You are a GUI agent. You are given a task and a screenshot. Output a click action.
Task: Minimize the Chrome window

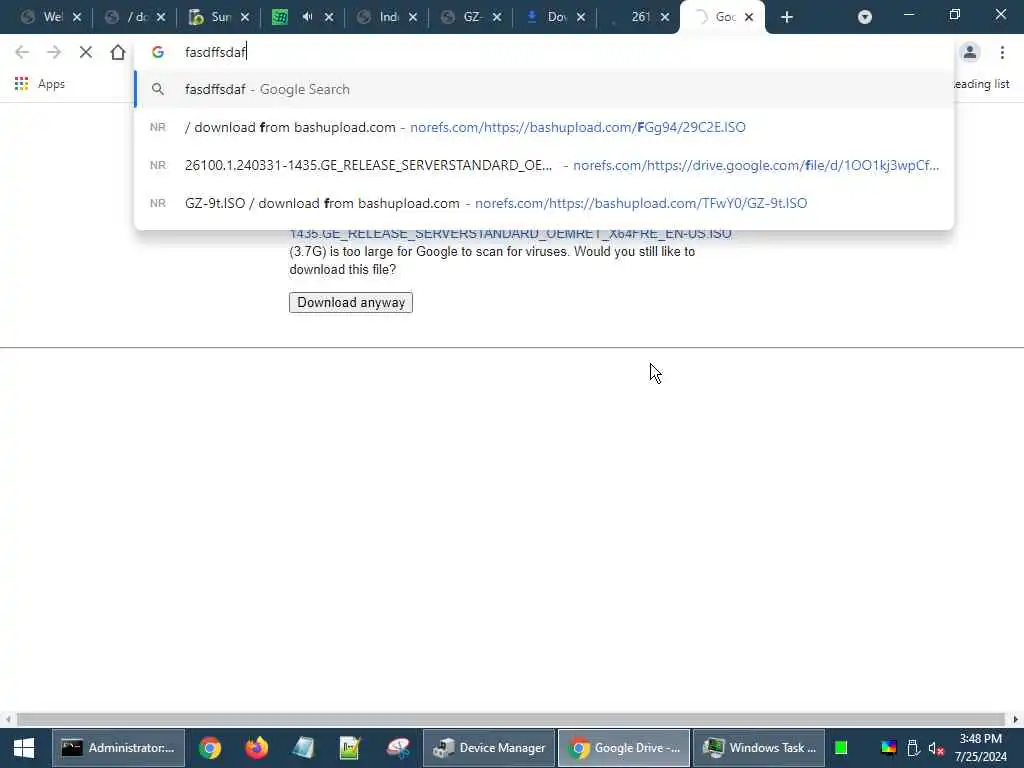click(x=908, y=14)
